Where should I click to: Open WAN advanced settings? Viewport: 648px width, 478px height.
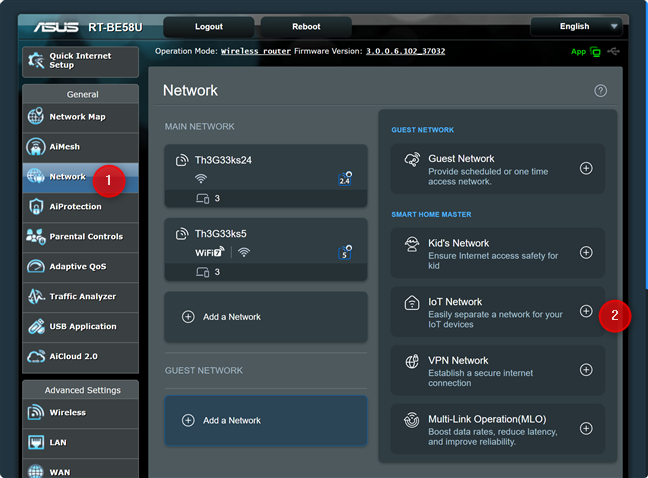click(81, 469)
